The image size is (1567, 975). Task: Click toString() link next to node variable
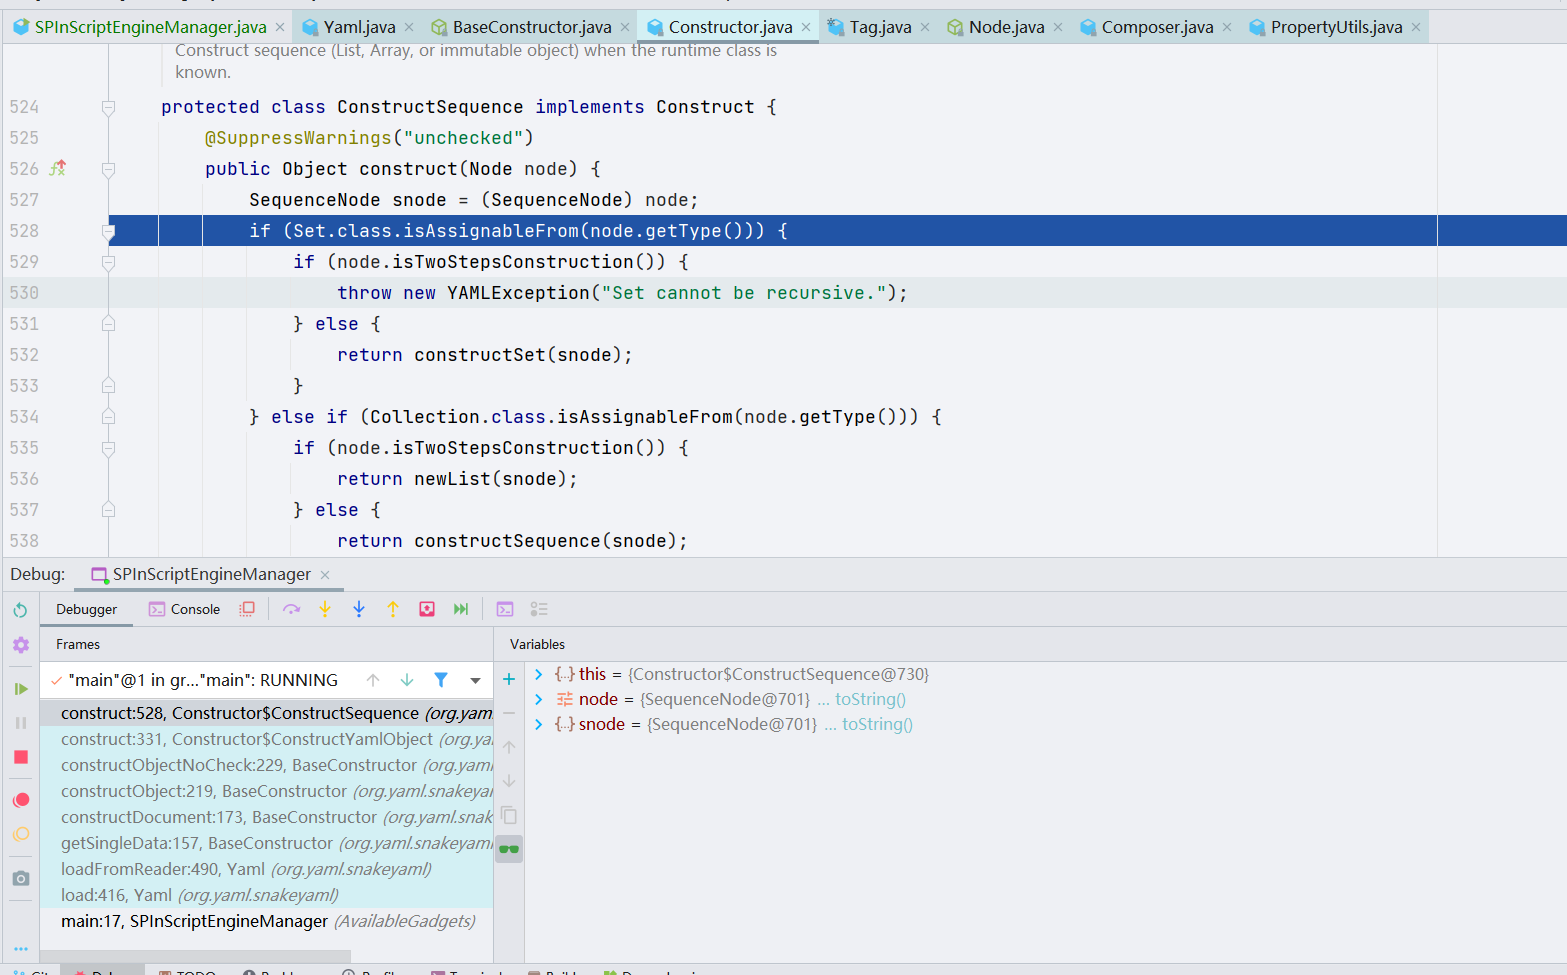point(870,699)
